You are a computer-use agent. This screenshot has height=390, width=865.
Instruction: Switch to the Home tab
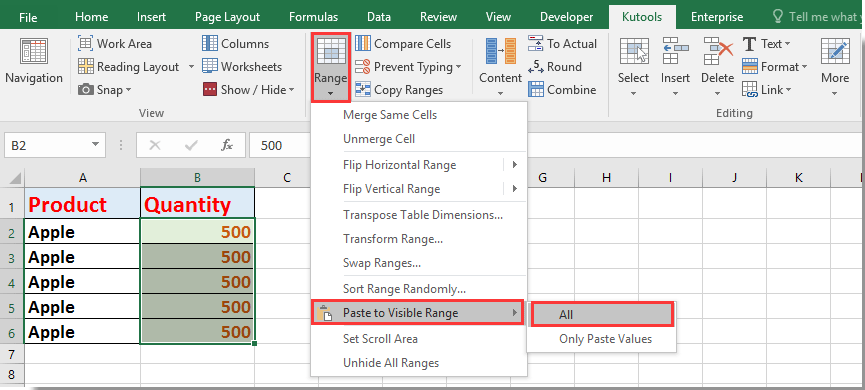click(x=92, y=17)
